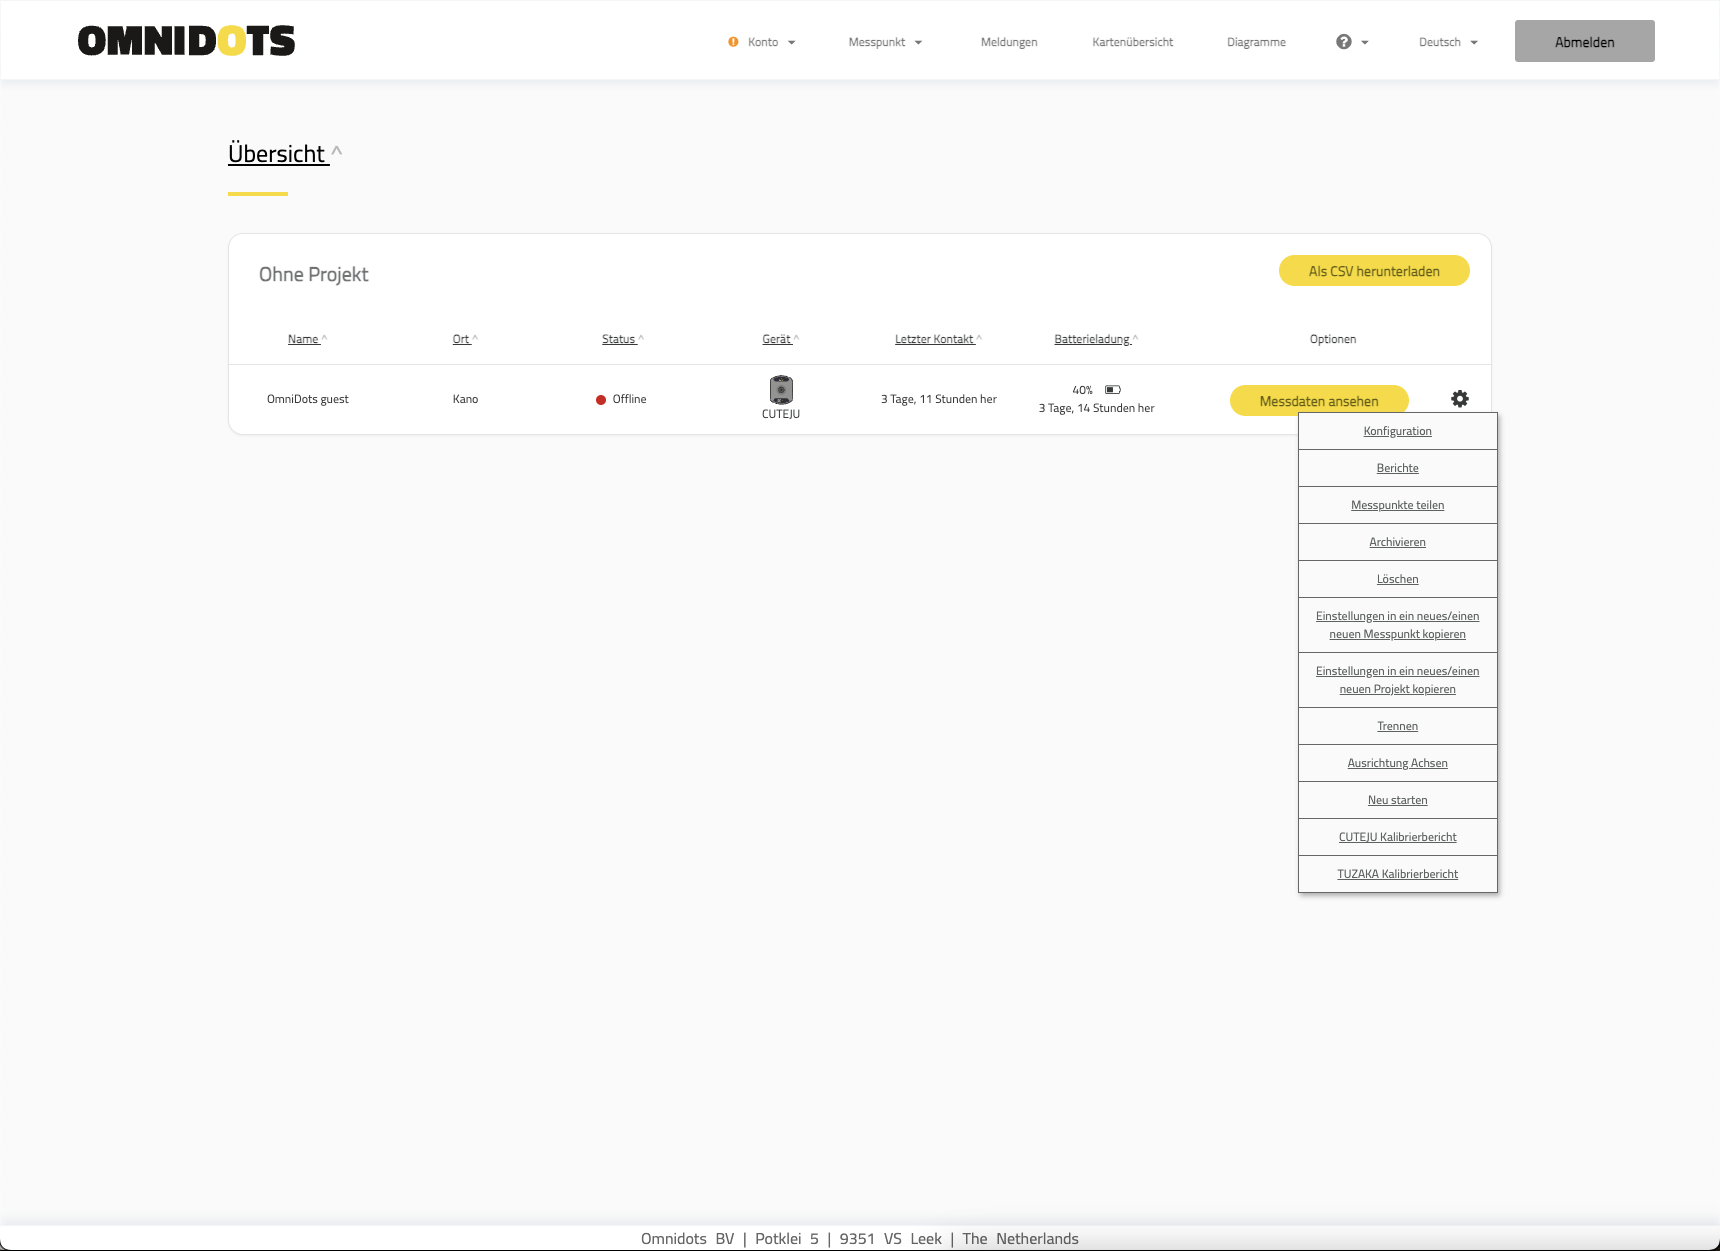This screenshot has width=1720, height=1251.
Task: Sort table by Letzter Kontakt column
Action: (934, 339)
